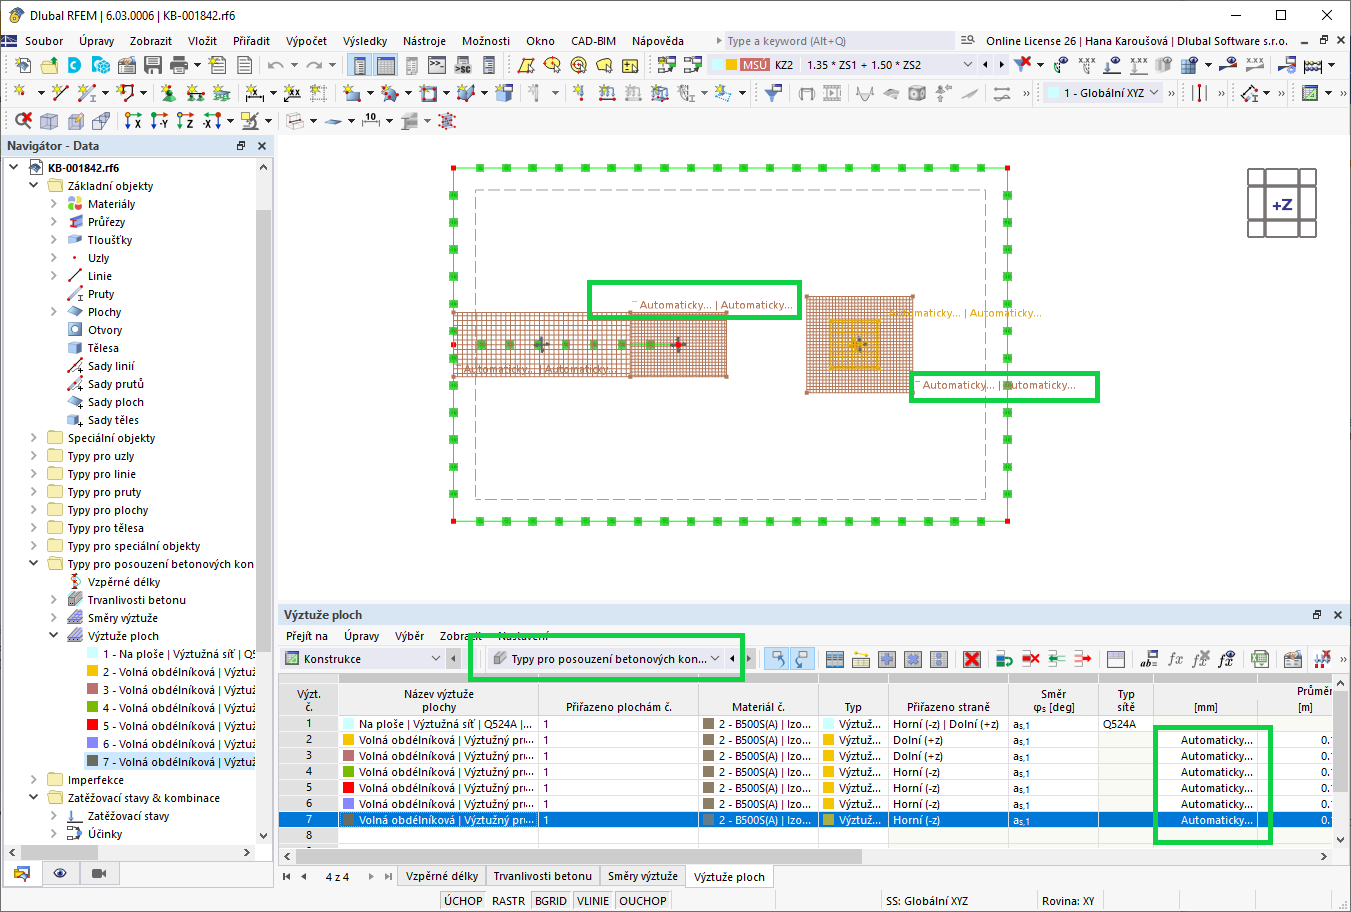Open the Přejít na table menu
The height and width of the screenshot is (912, 1351).
pos(307,636)
